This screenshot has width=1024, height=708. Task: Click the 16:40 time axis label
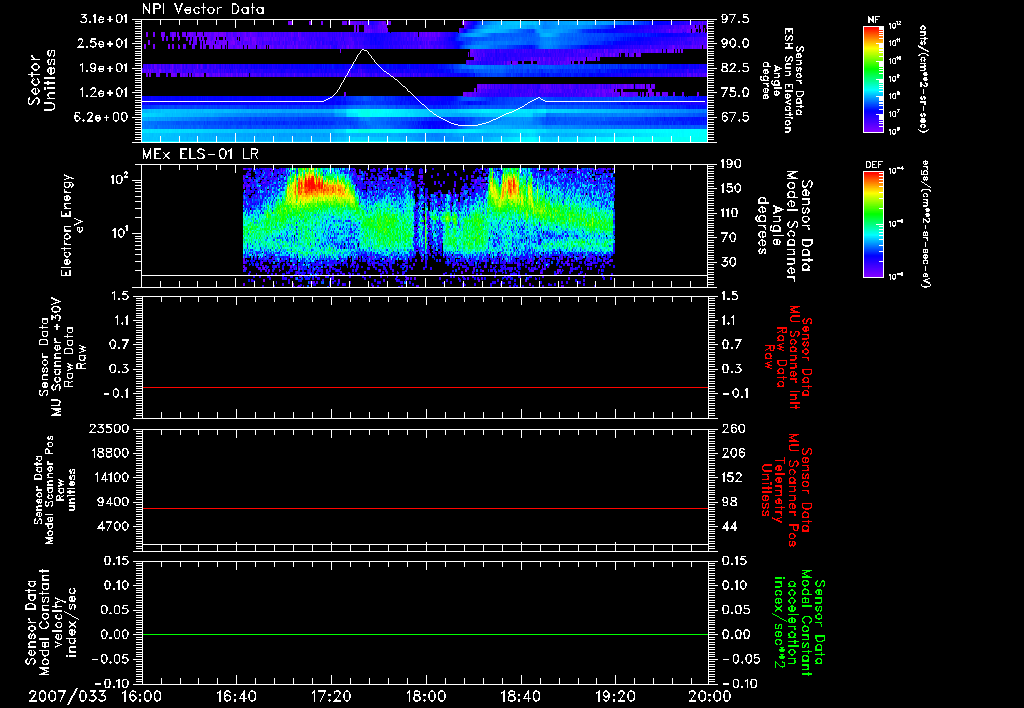point(236,696)
